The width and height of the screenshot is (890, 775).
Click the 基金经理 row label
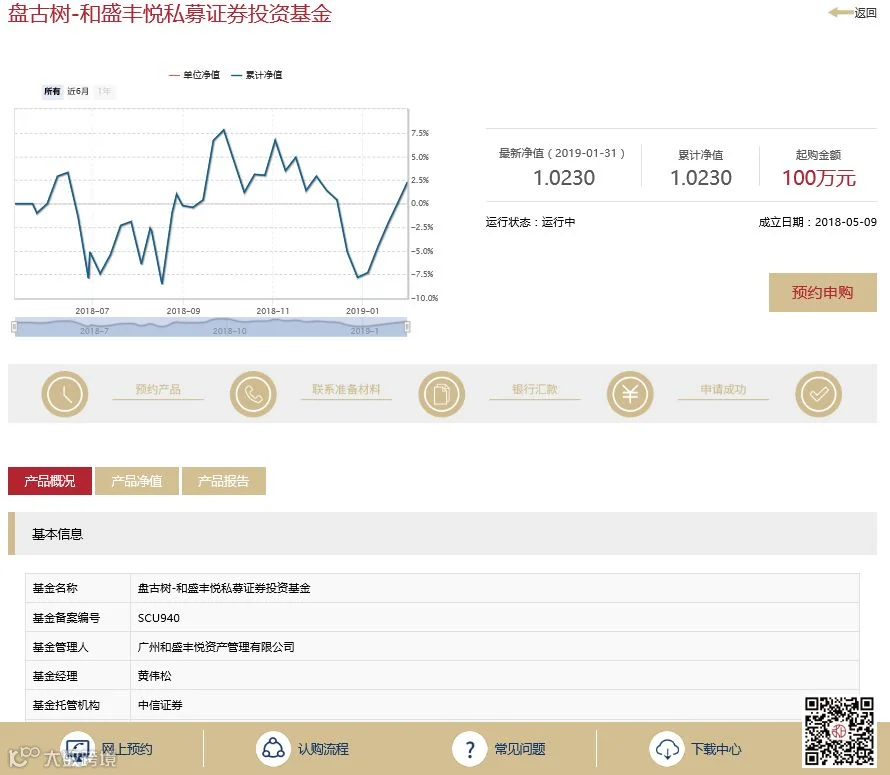pos(55,676)
